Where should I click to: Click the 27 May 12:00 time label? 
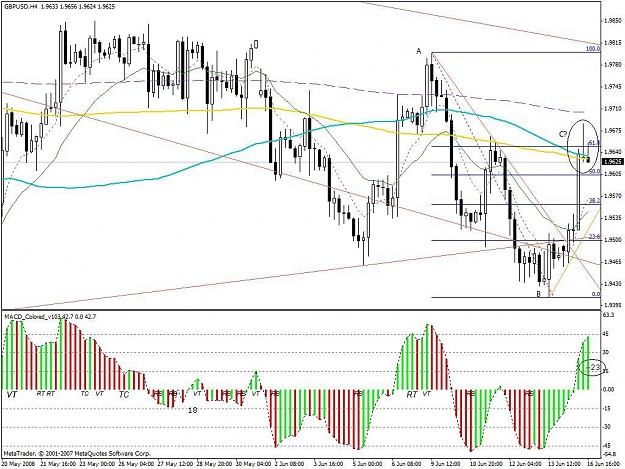pyautogui.click(x=175, y=464)
